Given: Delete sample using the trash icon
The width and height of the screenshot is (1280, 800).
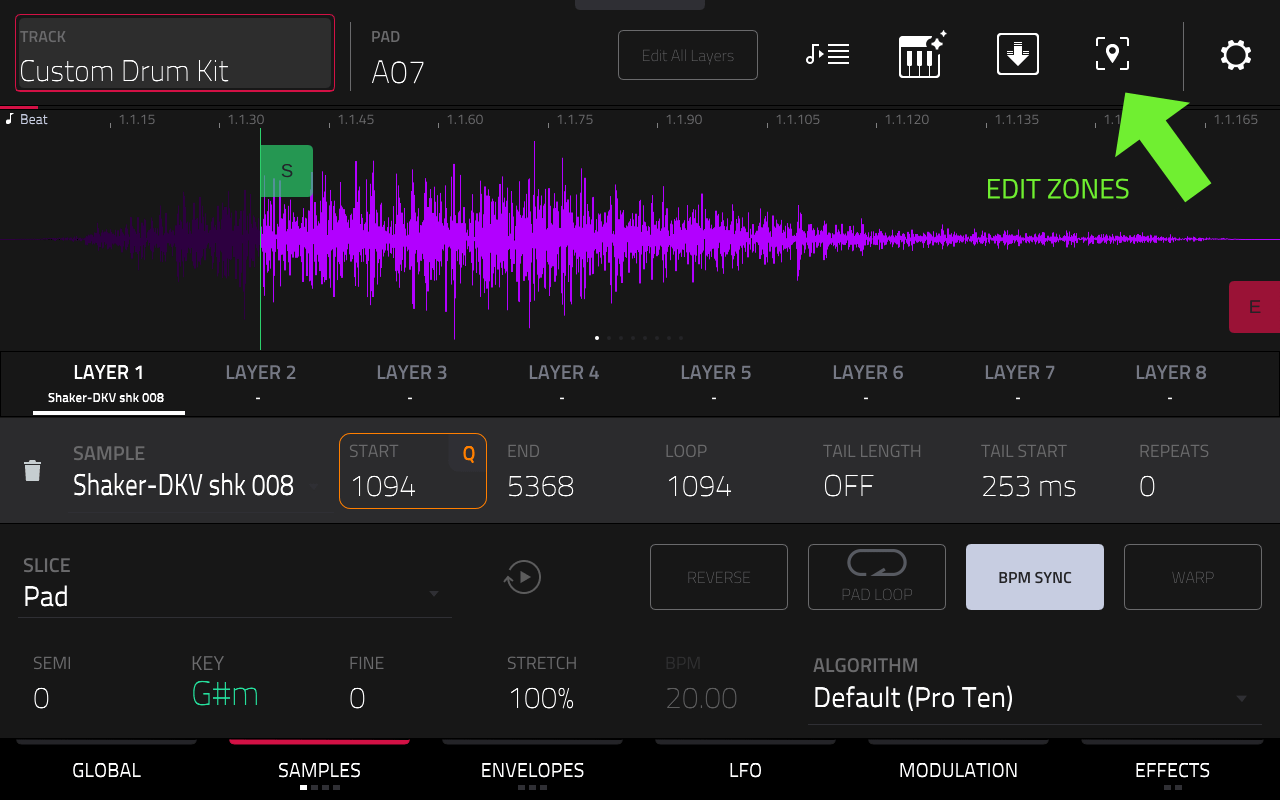Looking at the screenshot, I should [x=33, y=471].
